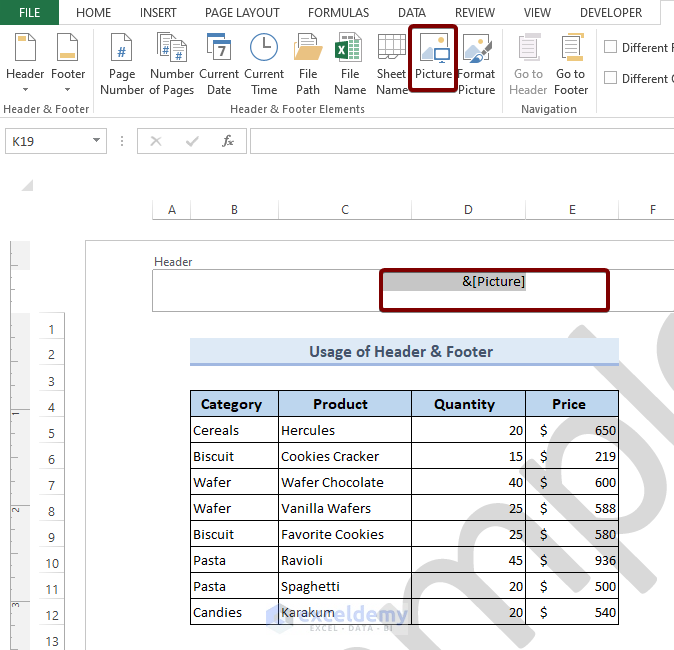Click the Cancel (X) formula bar button

click(x=156, y=141)
